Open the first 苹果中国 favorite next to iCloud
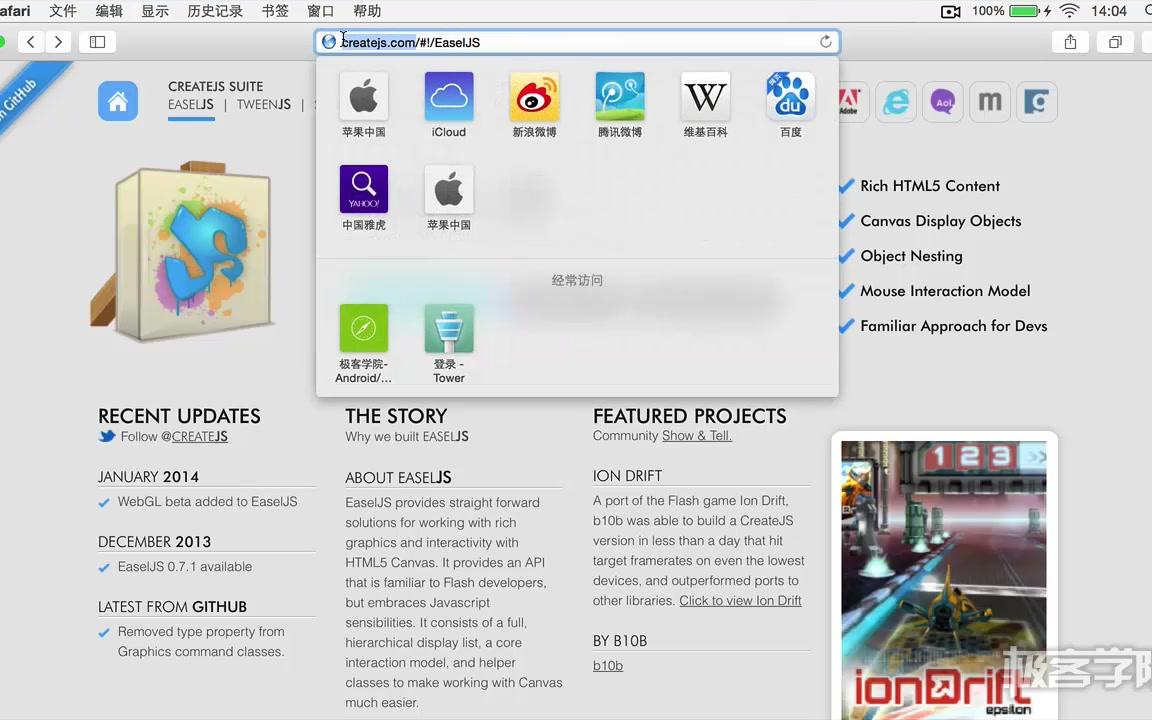The image size is (1152, 720). [364, 104]
